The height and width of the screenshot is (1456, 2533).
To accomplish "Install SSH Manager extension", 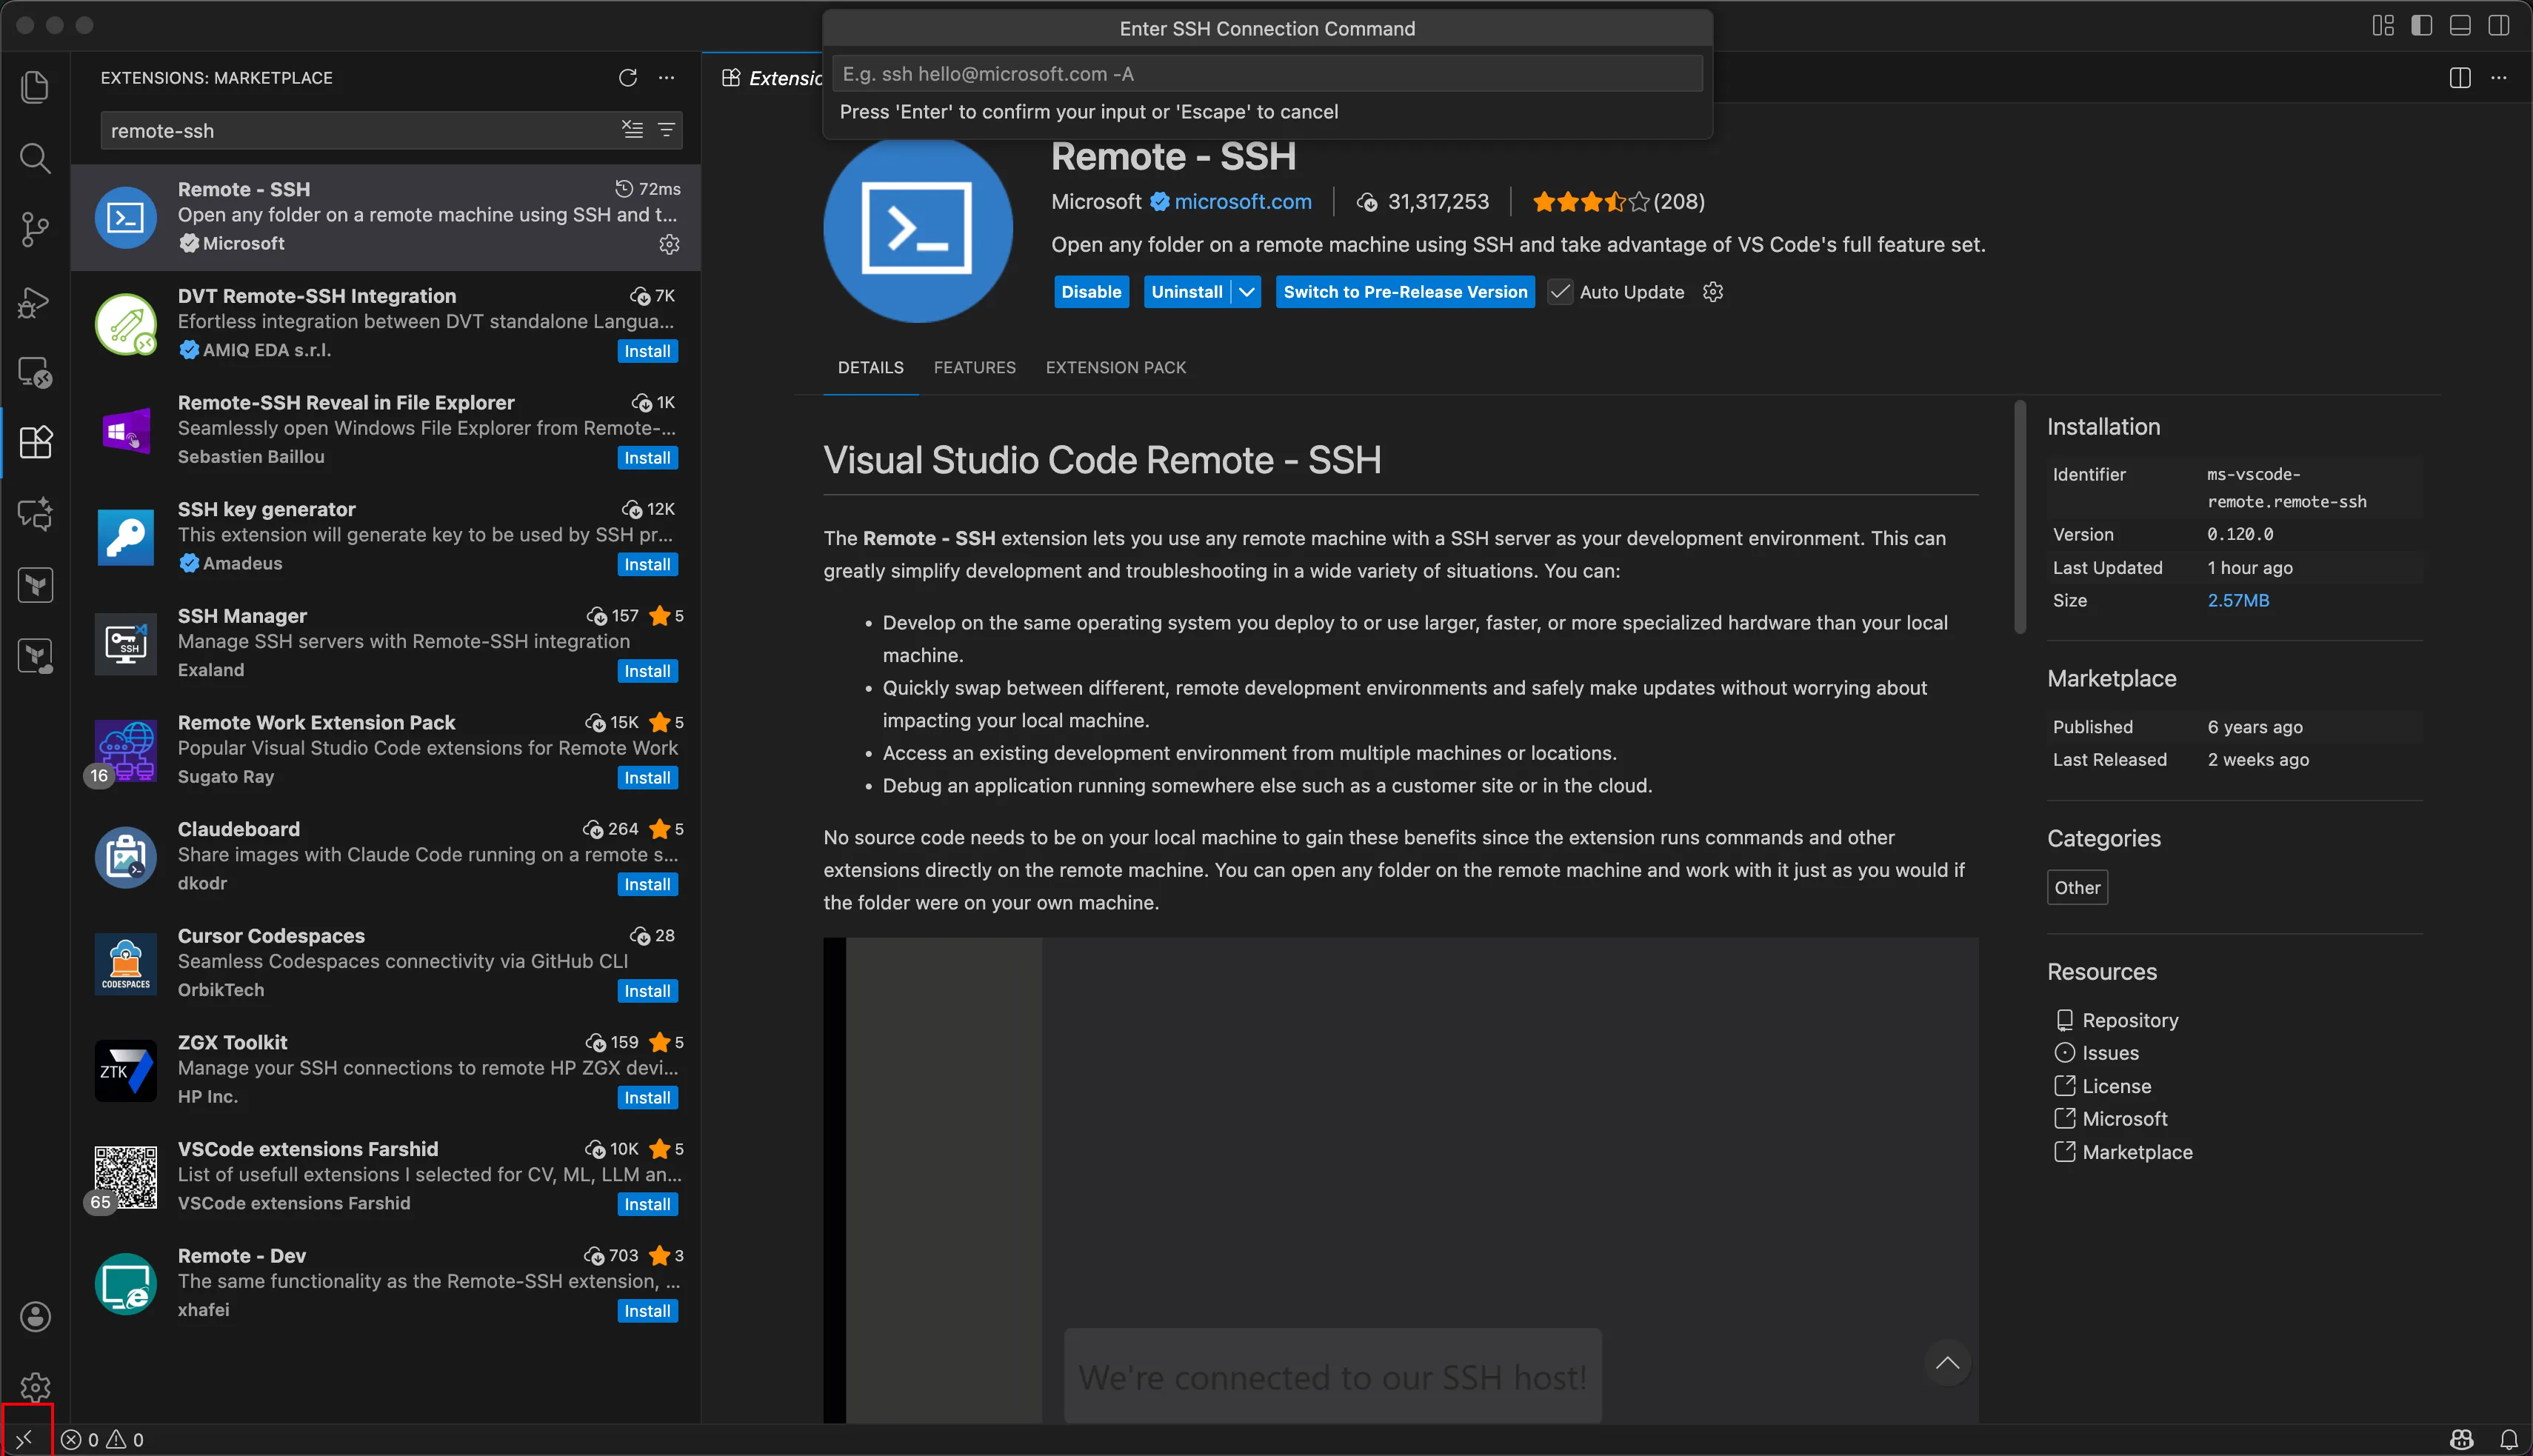I will pyautogui.click(x=647, y=671).
